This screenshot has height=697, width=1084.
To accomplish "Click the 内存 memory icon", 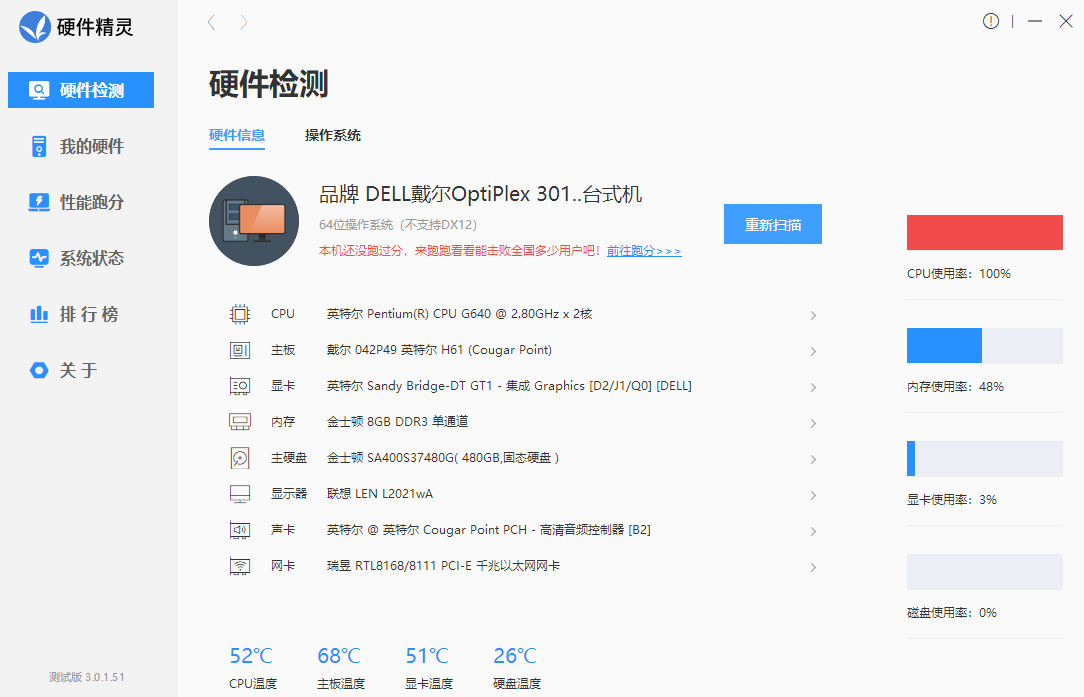I will (x=240, y=422).
